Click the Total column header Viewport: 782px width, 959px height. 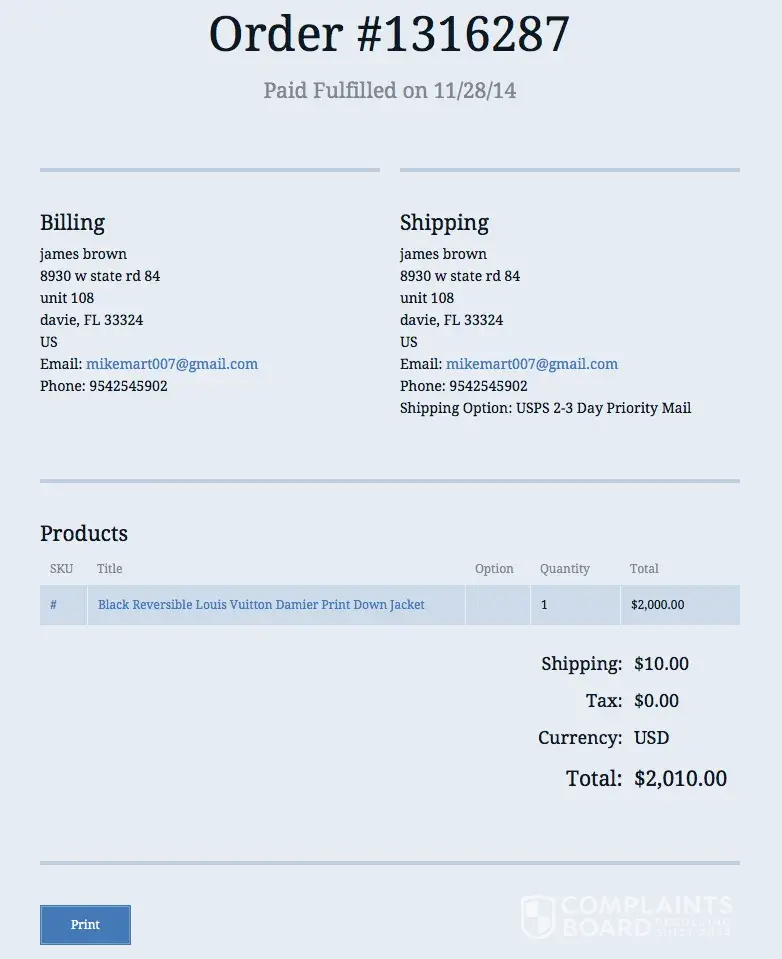(x=644, y=569)
